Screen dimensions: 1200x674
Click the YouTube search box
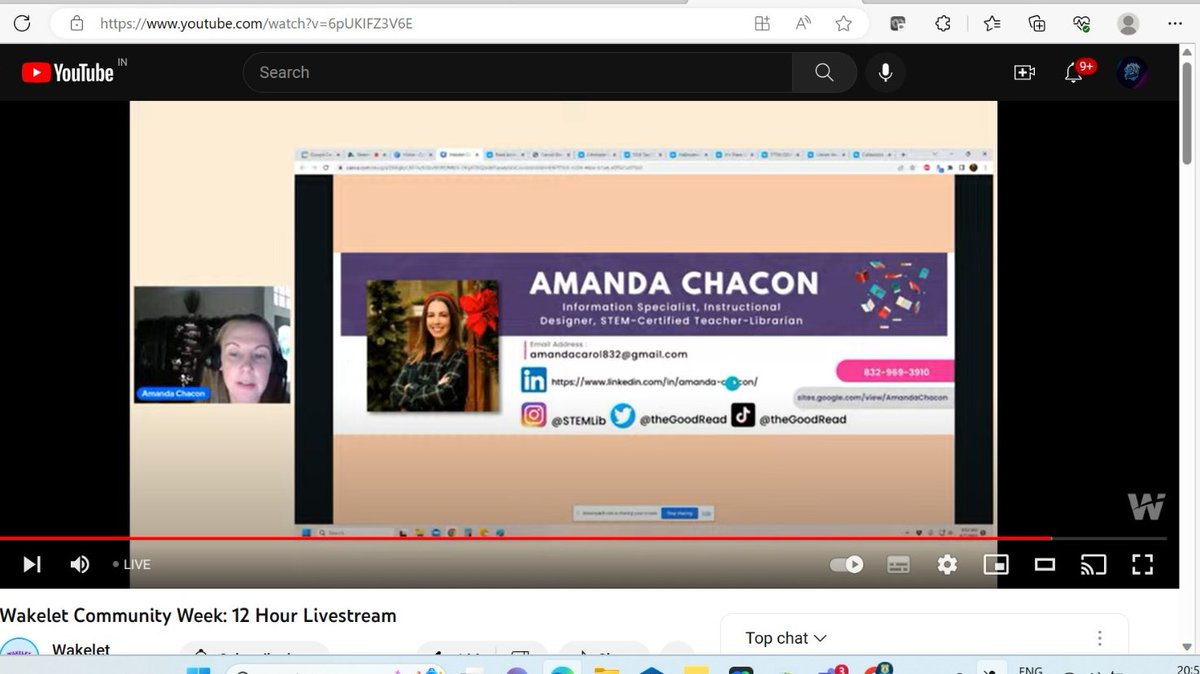point(517,72)
